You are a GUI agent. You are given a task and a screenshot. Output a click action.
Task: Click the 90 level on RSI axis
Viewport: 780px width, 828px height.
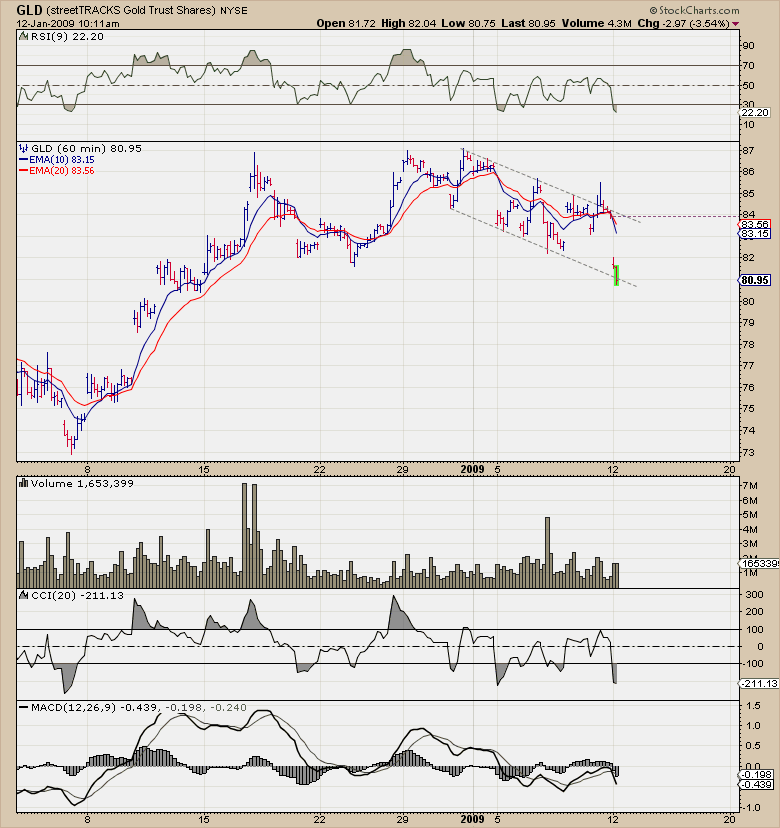click(x=748, y=46)
